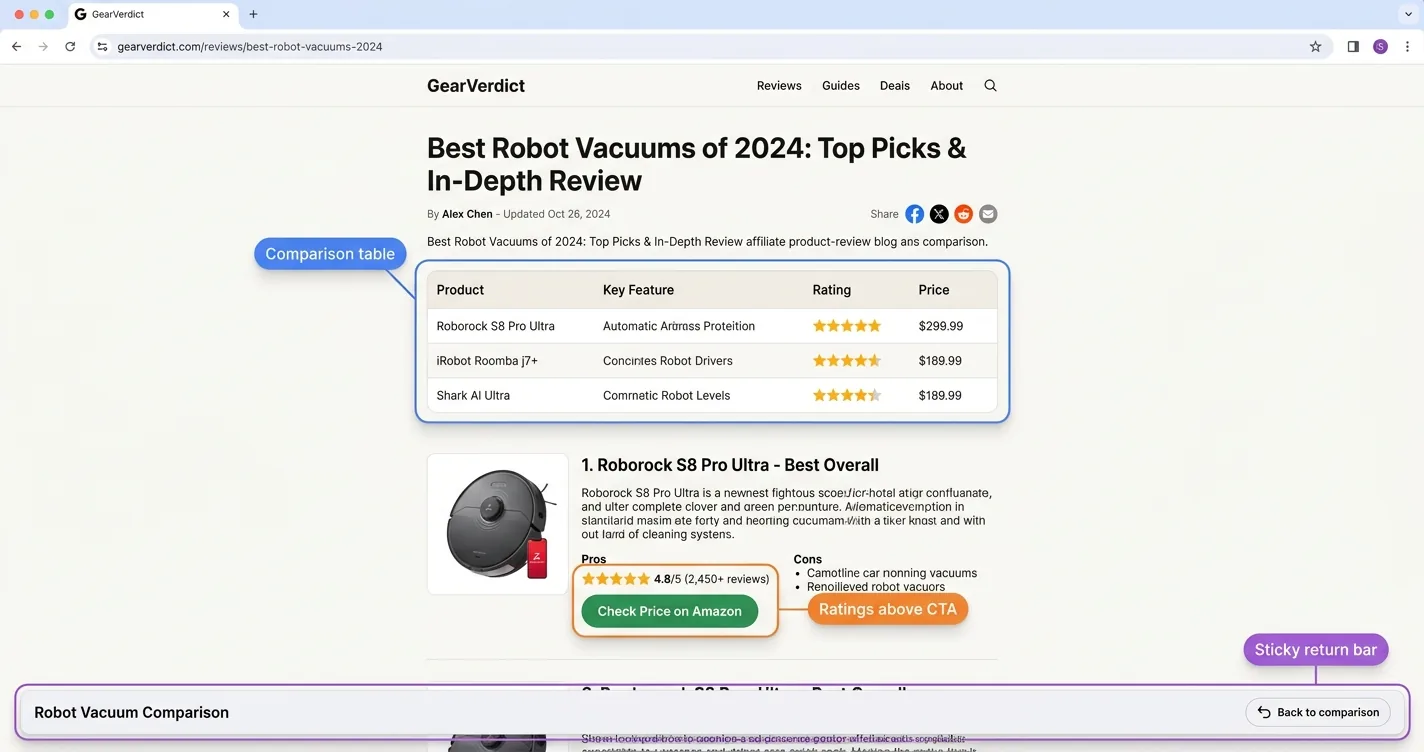Click the Roborock row star rating
The image size is (1424, 752).
847,326
